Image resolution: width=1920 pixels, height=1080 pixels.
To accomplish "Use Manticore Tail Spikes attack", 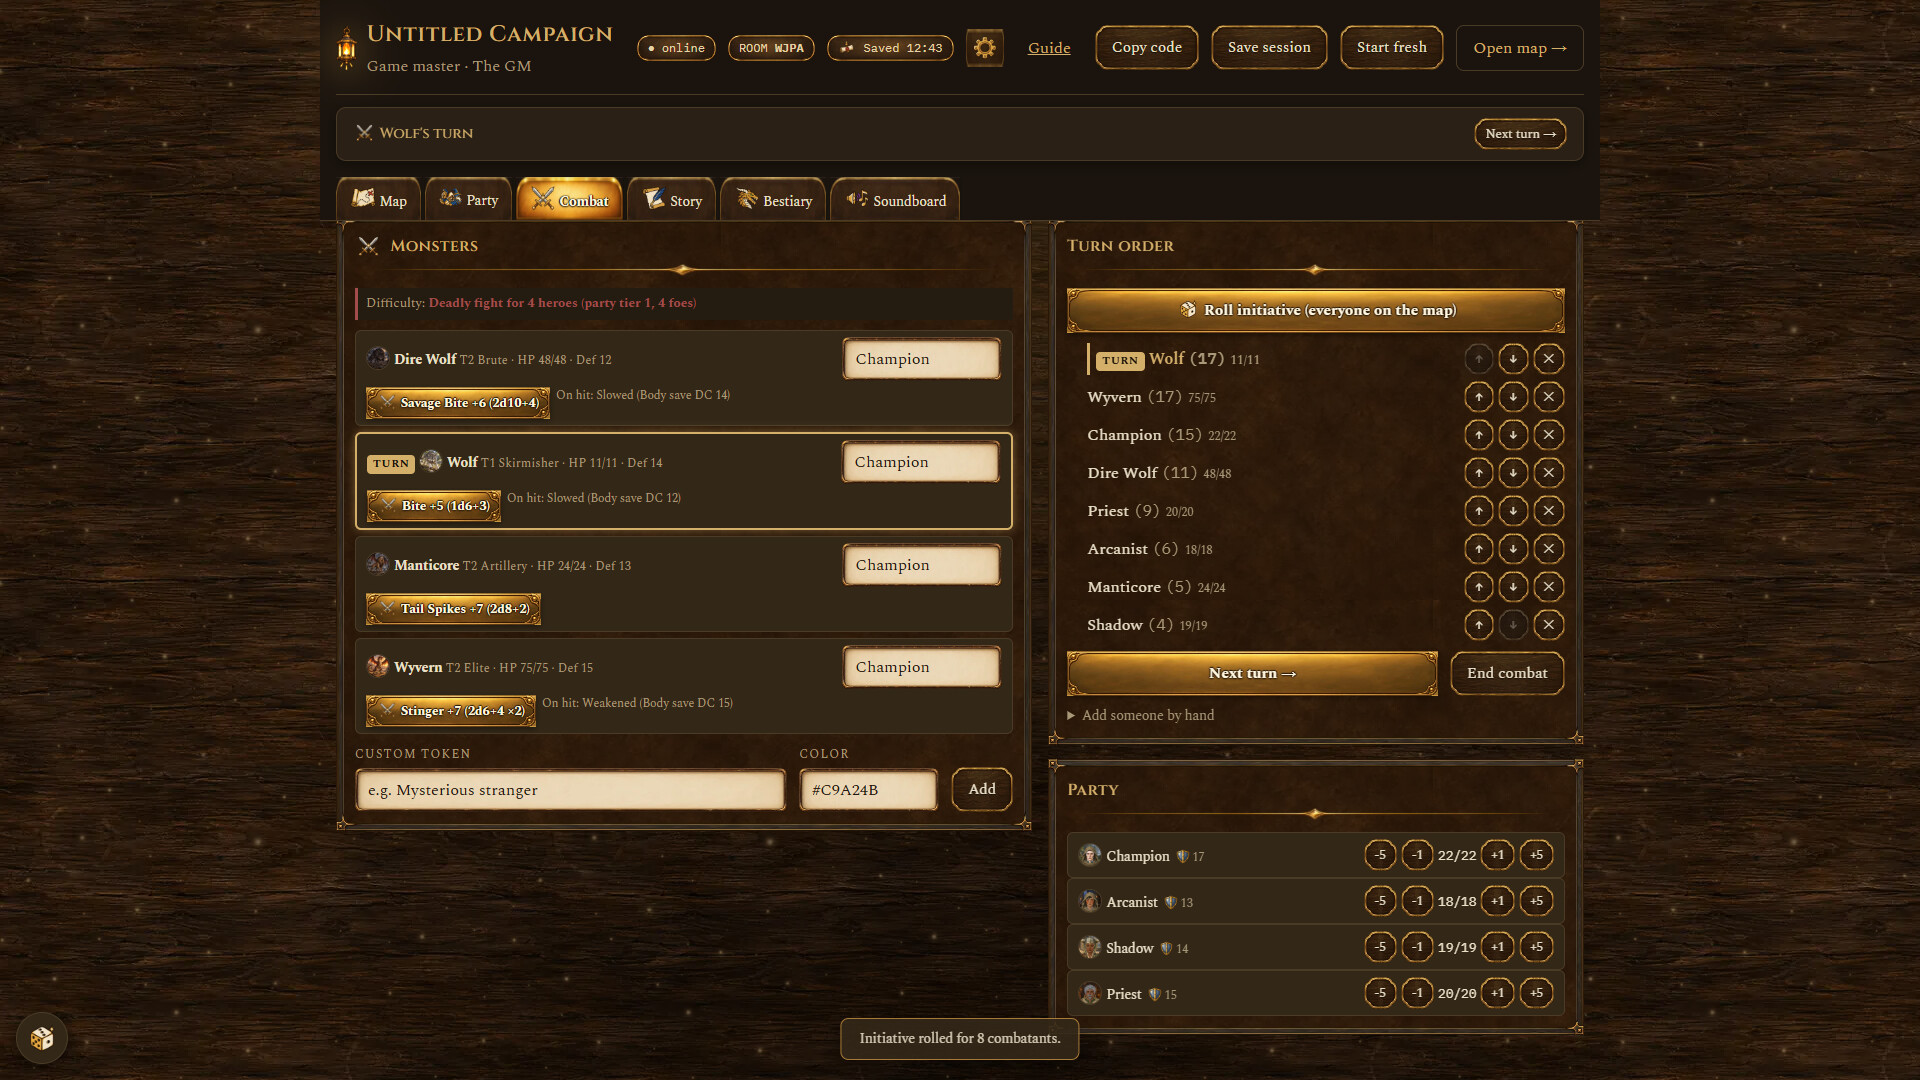I will pyautogui.click(x=454, y=609).
